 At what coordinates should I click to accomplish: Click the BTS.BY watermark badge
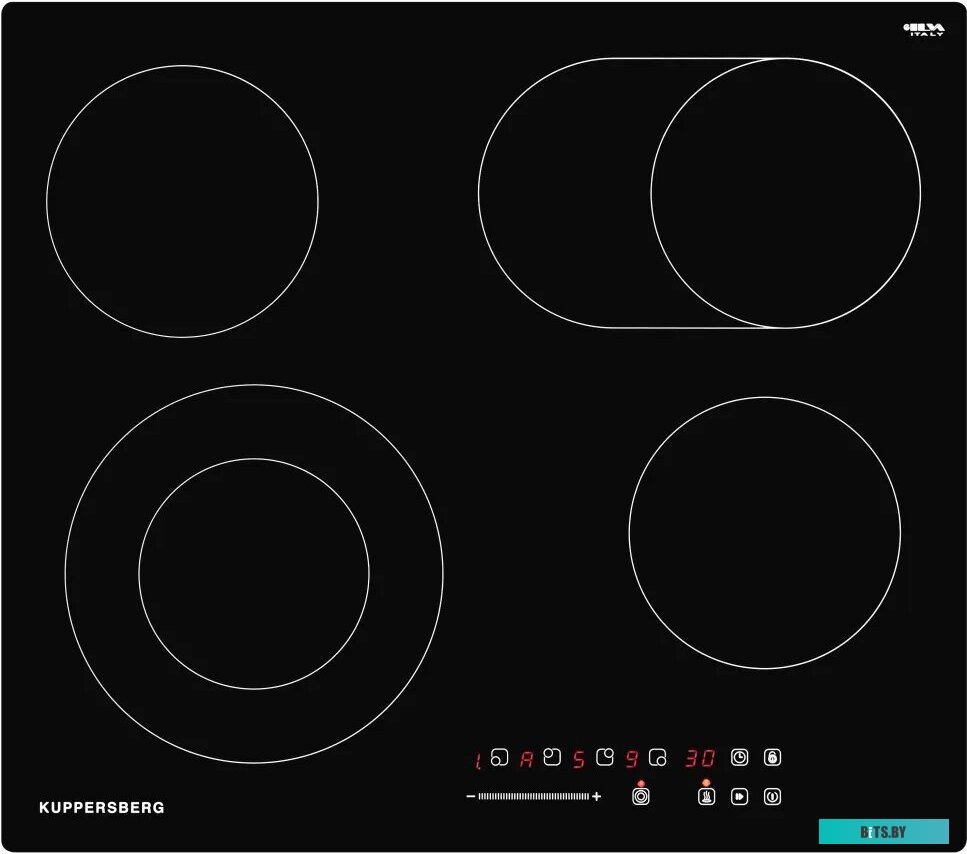(883, 832)
